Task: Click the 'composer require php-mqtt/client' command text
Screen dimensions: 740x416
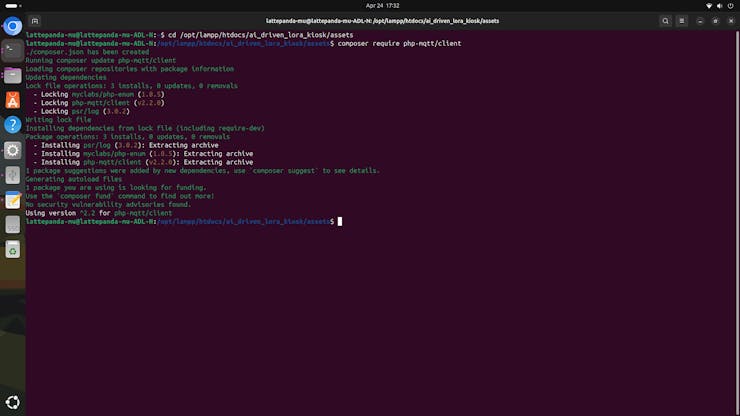Action: pos(399,43)
